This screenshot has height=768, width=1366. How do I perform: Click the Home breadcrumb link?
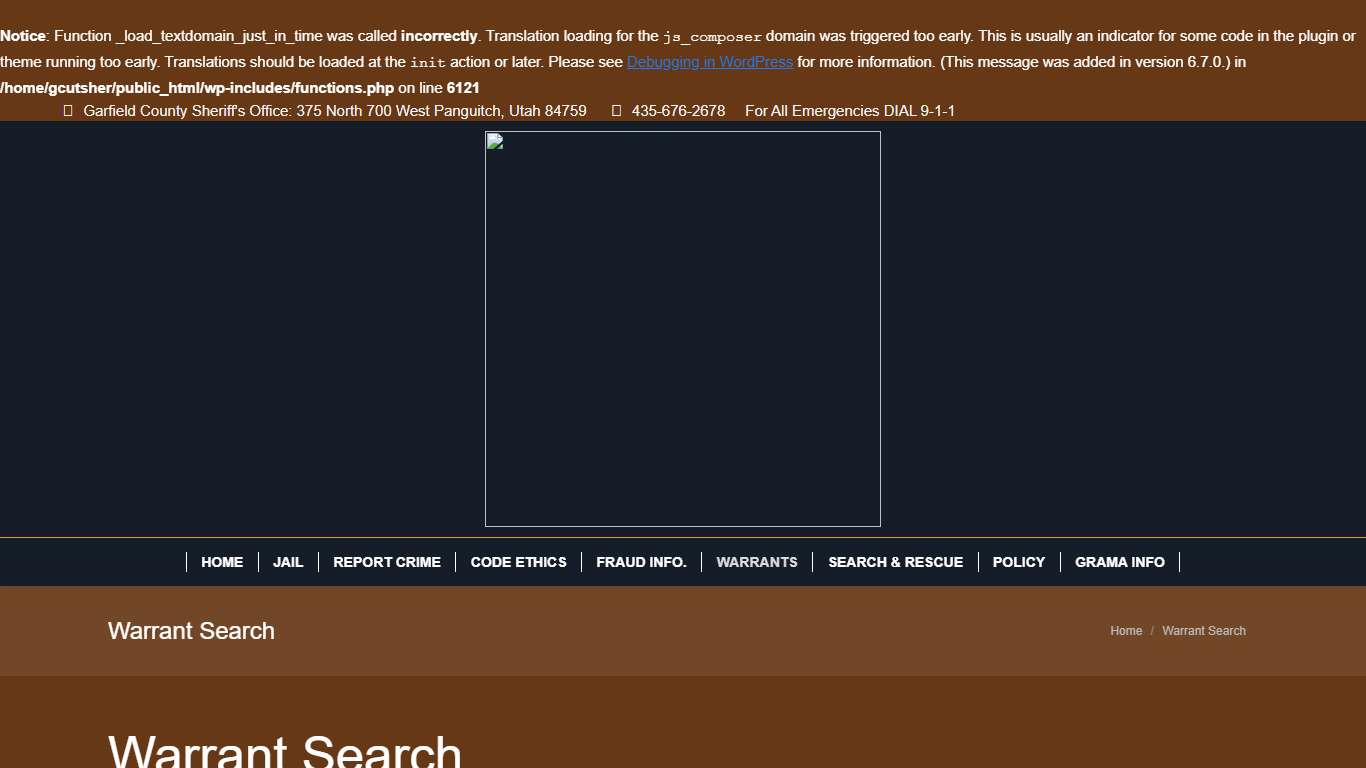pyautogui.click(x=1125, y=631)
